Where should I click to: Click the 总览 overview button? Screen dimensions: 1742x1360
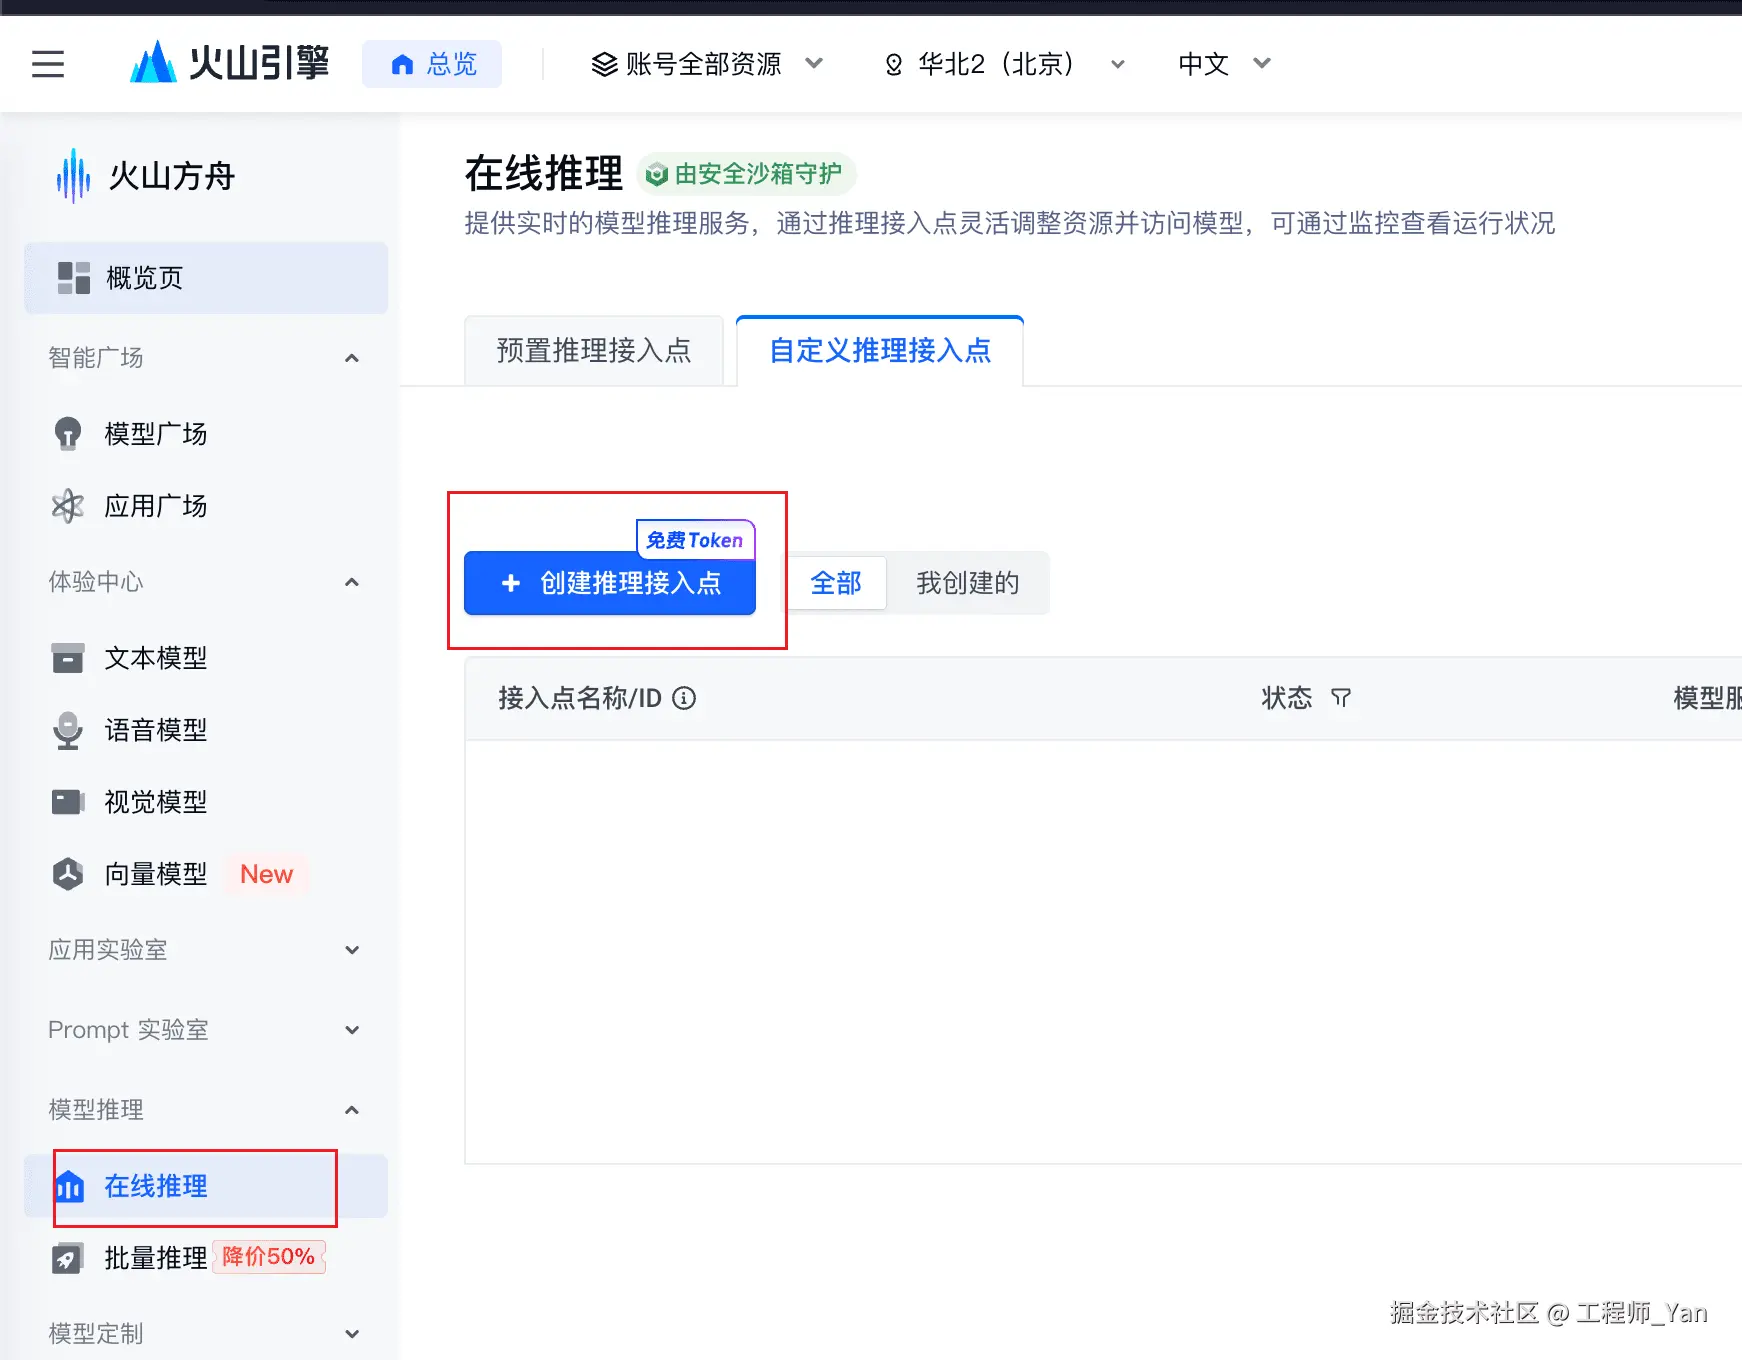[432, 64]
